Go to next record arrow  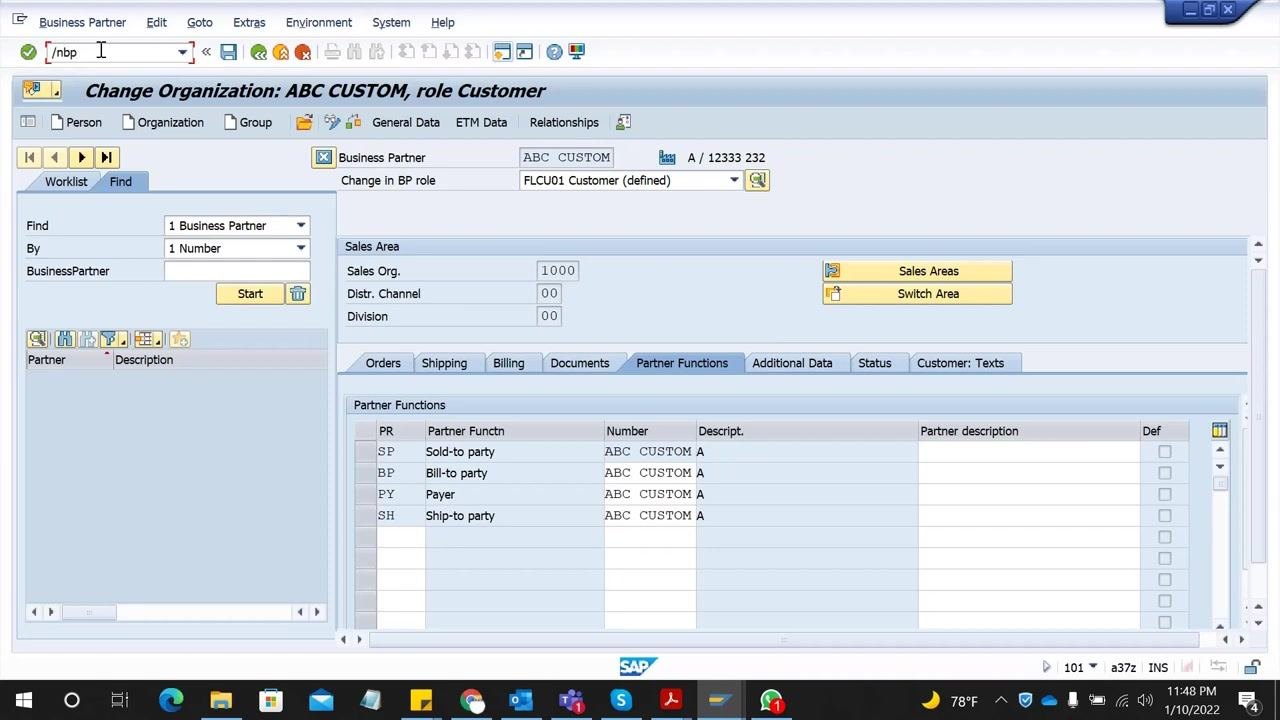coord(81,157)
